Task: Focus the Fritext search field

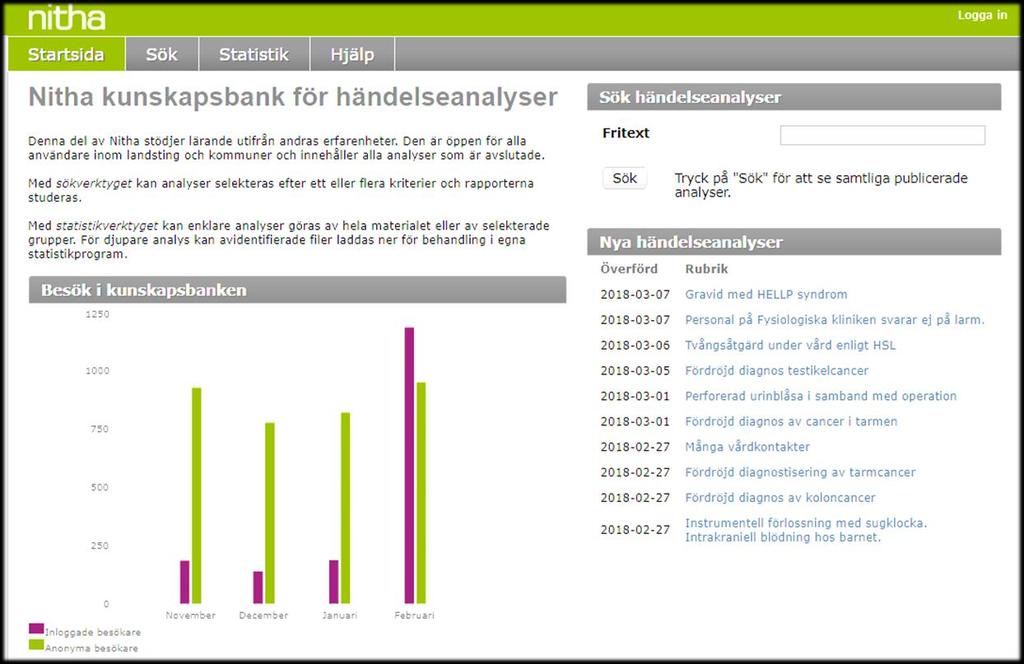Action: 882,135
